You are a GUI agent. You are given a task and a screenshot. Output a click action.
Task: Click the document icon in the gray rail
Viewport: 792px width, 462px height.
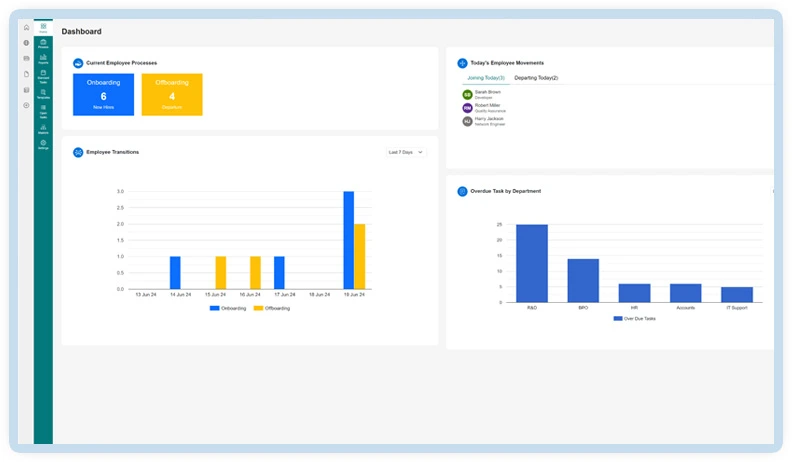[x=26, y=74]
